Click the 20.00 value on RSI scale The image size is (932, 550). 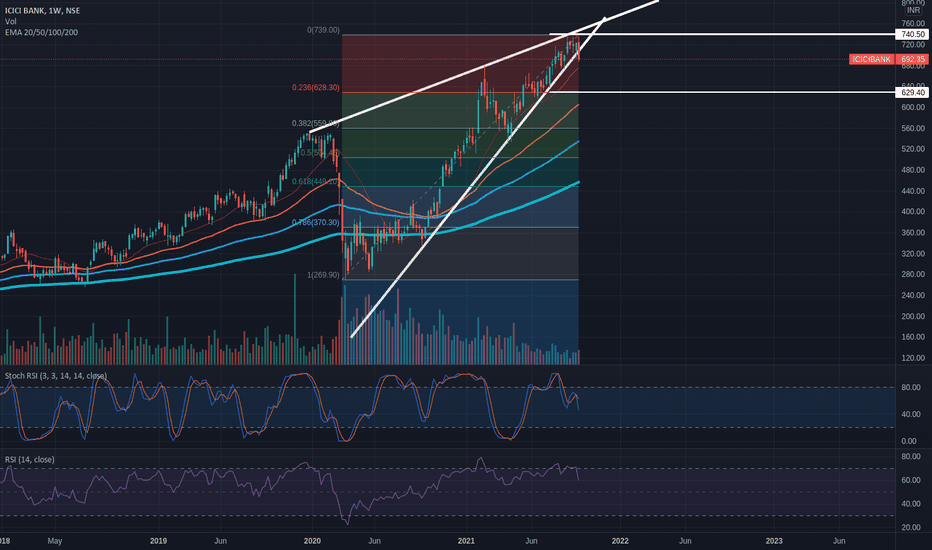[911, 527]
